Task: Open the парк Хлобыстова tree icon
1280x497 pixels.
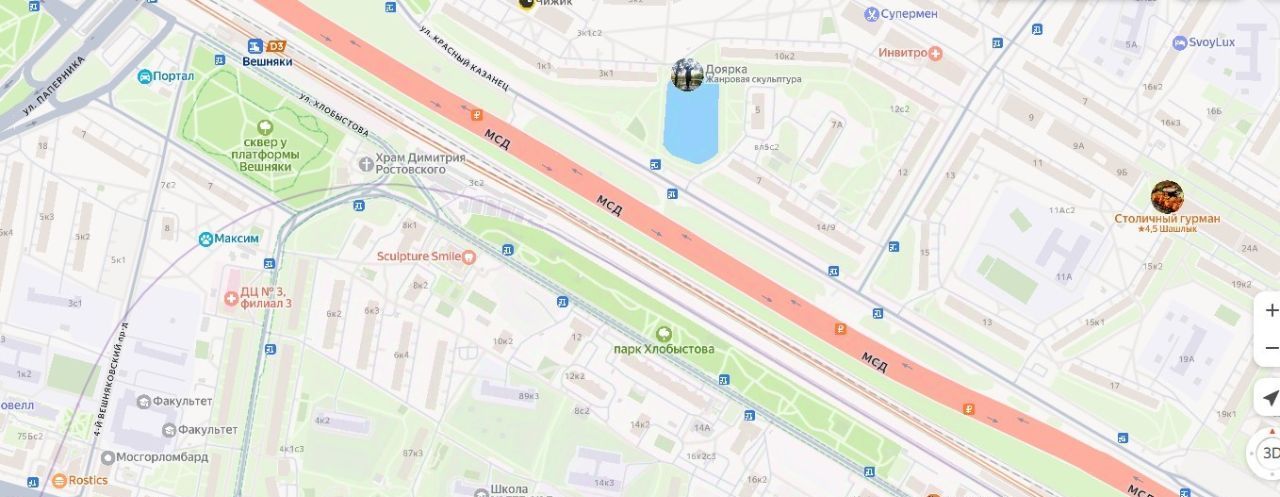Action: 663,334
